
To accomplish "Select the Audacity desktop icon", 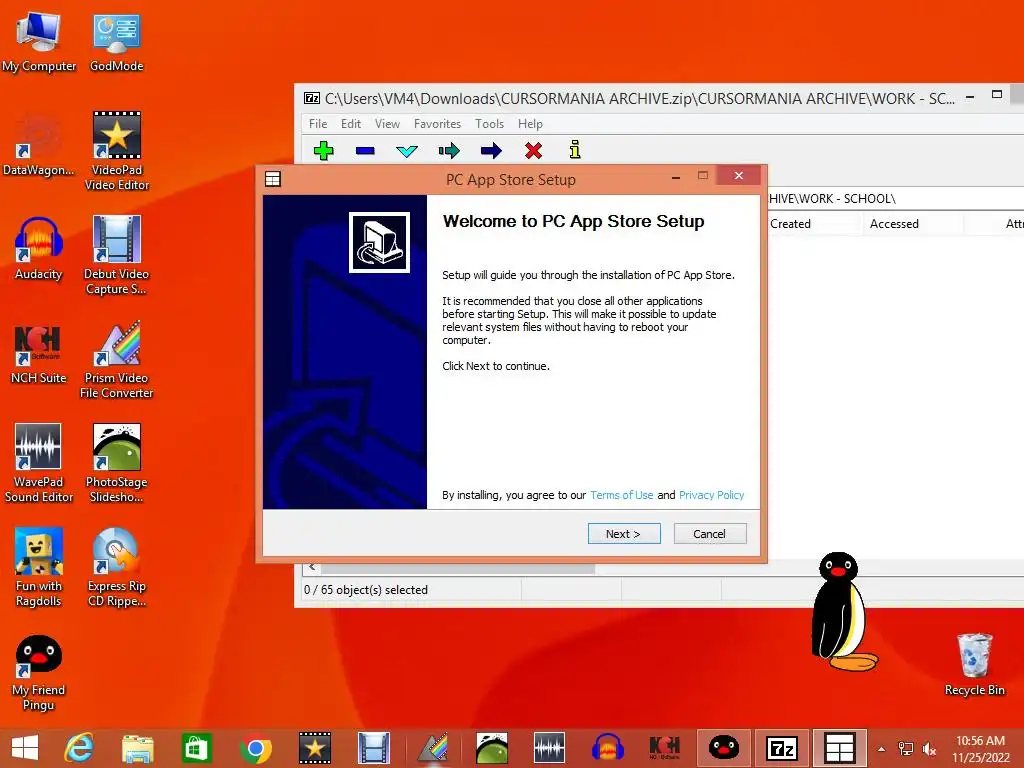I will pos(39,249).
